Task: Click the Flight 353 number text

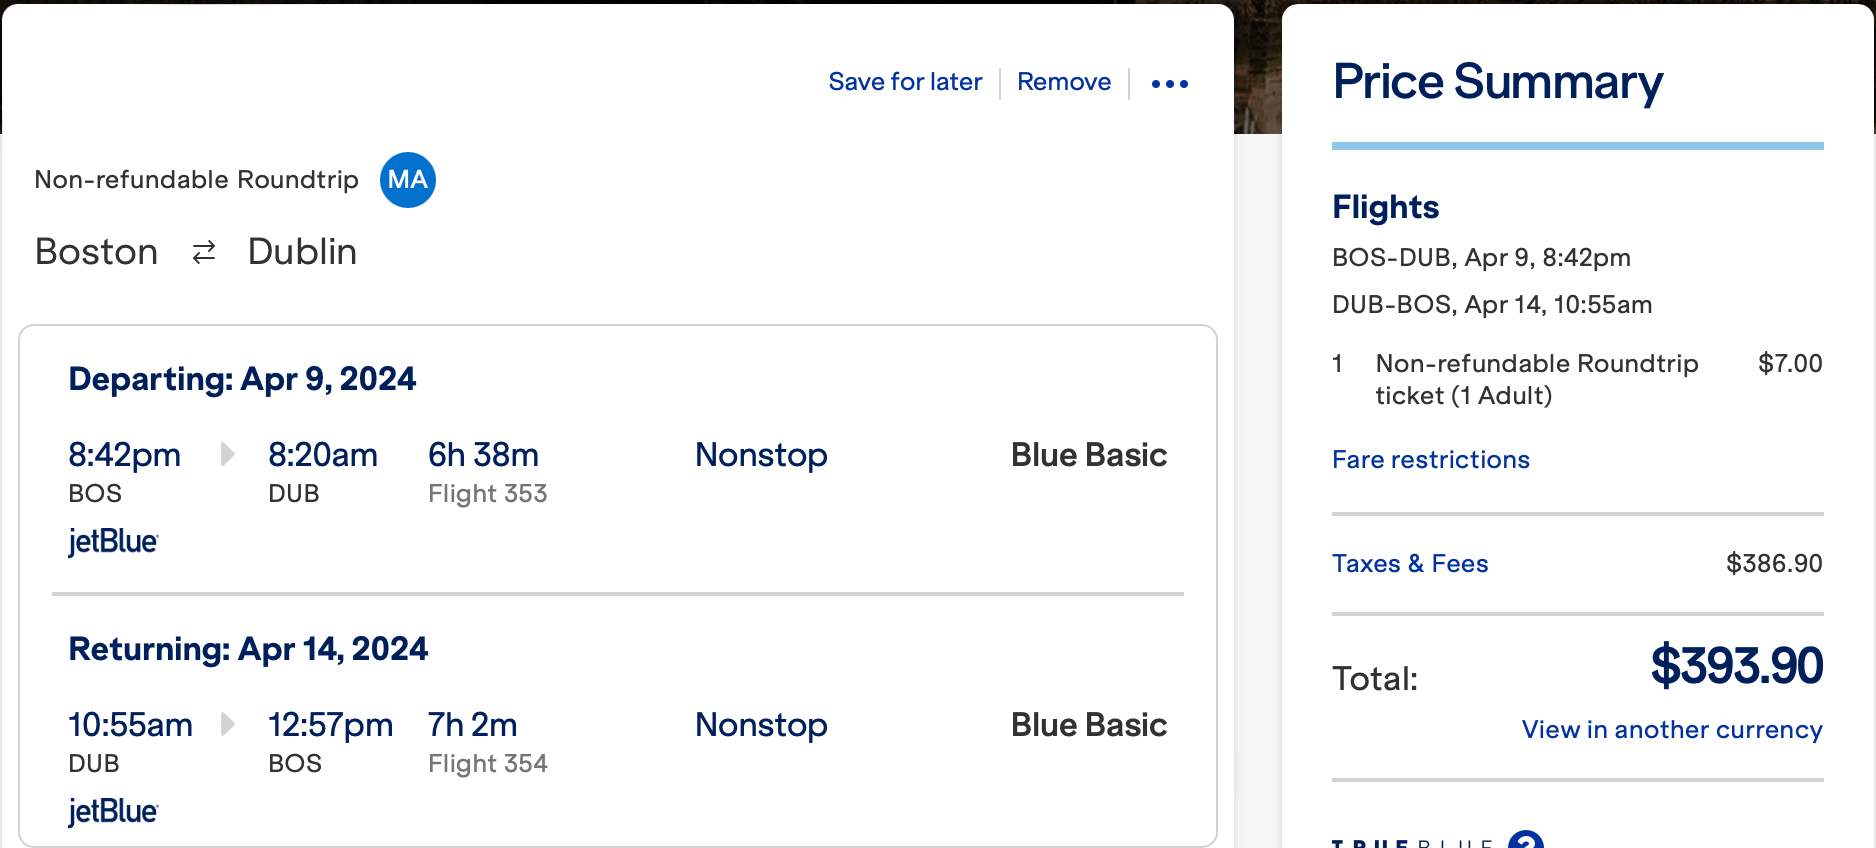Action: coord(488,494)
